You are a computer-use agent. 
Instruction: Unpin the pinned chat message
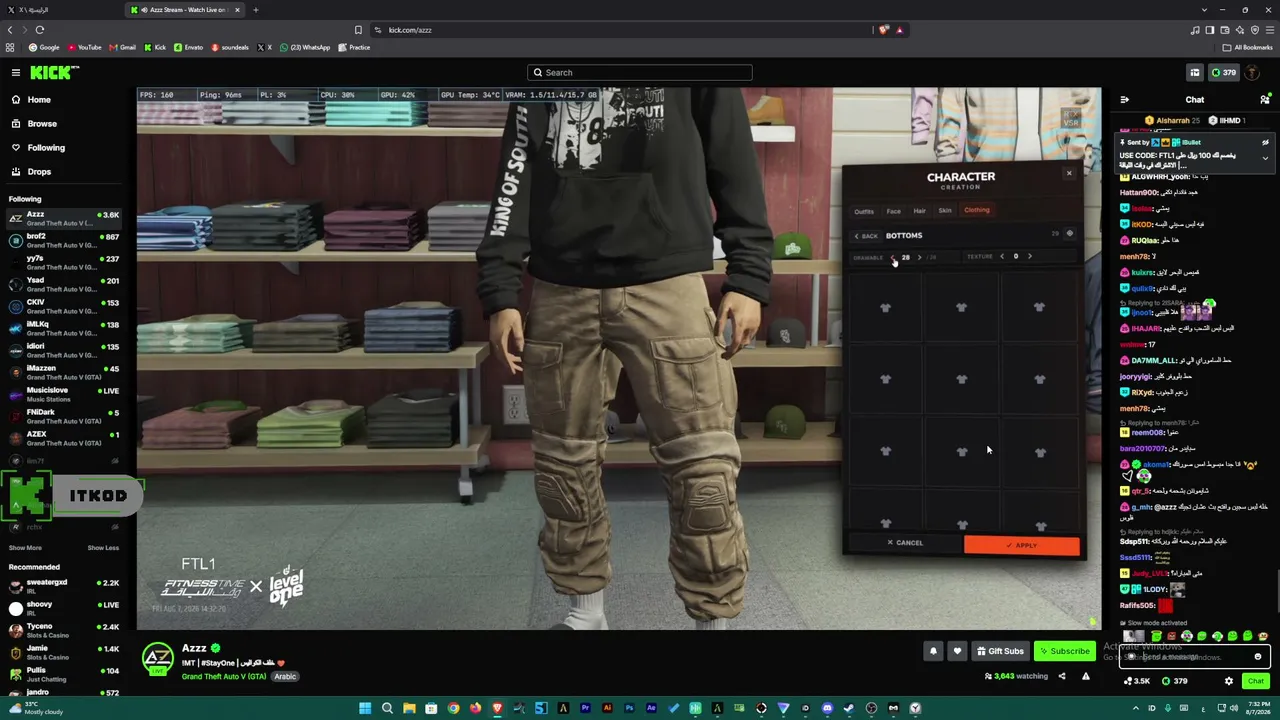pyautogui.click(x=1265, y=143)
